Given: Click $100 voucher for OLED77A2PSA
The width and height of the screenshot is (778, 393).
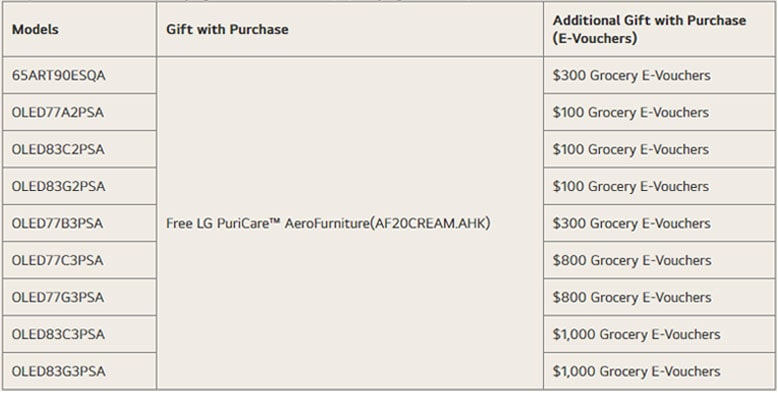Looking at the screenshot, I should click(631, 113).
